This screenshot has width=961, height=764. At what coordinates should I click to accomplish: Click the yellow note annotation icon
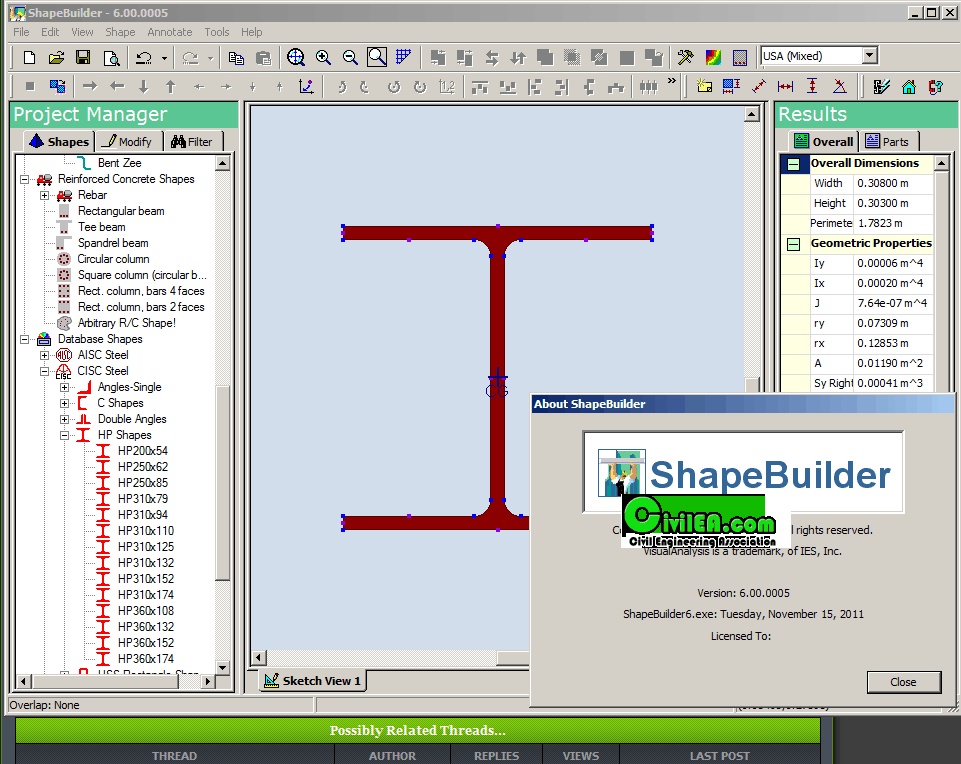pyautogui.click(x=704, y=86)
